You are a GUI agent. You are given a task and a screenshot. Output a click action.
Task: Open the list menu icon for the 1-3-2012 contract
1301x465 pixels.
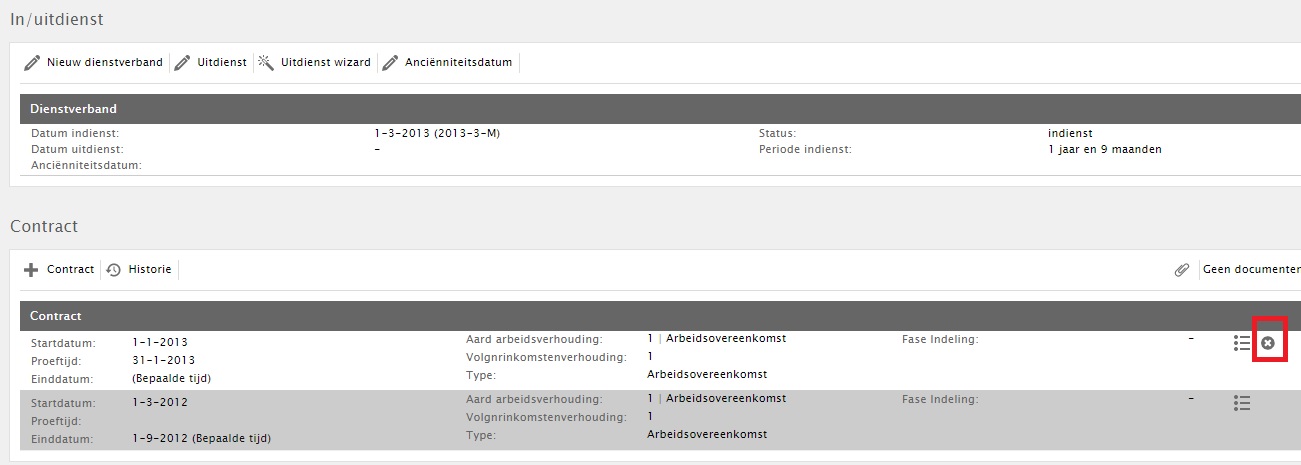(1242, 403)
